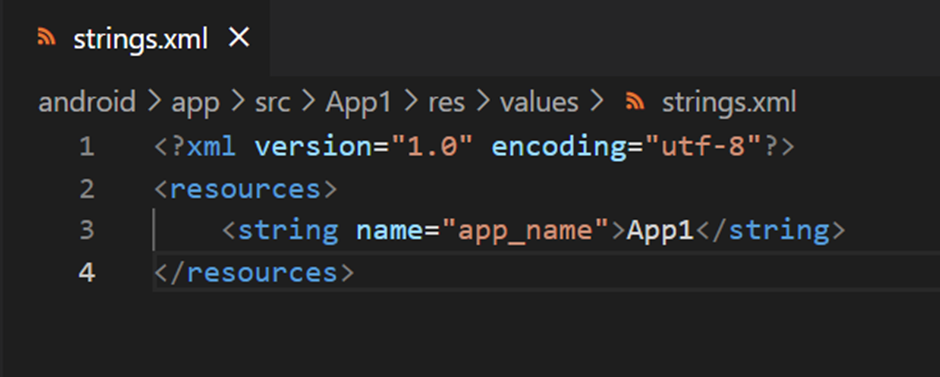Click the opening resources tag

pos(246,189)
